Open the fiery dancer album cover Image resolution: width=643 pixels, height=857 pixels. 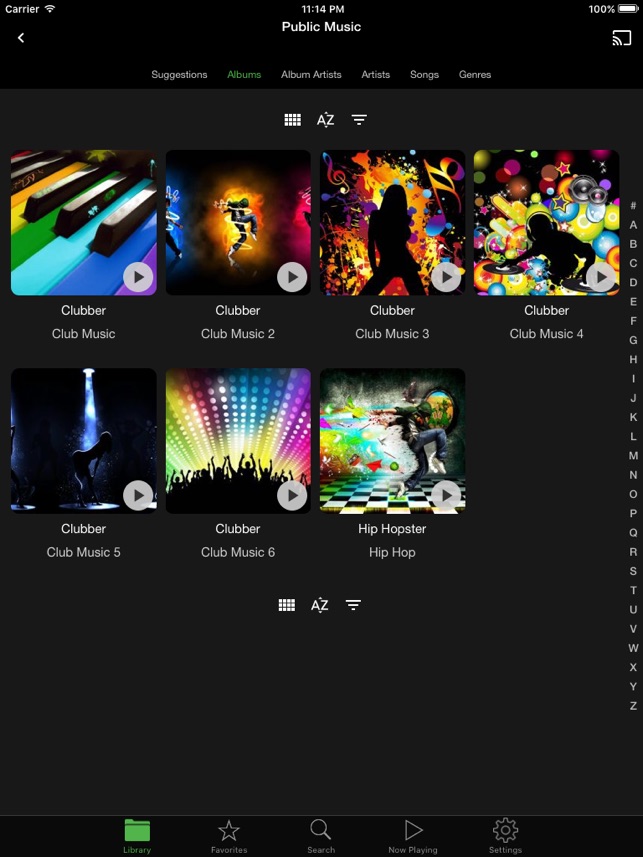[x=238, y=222]
